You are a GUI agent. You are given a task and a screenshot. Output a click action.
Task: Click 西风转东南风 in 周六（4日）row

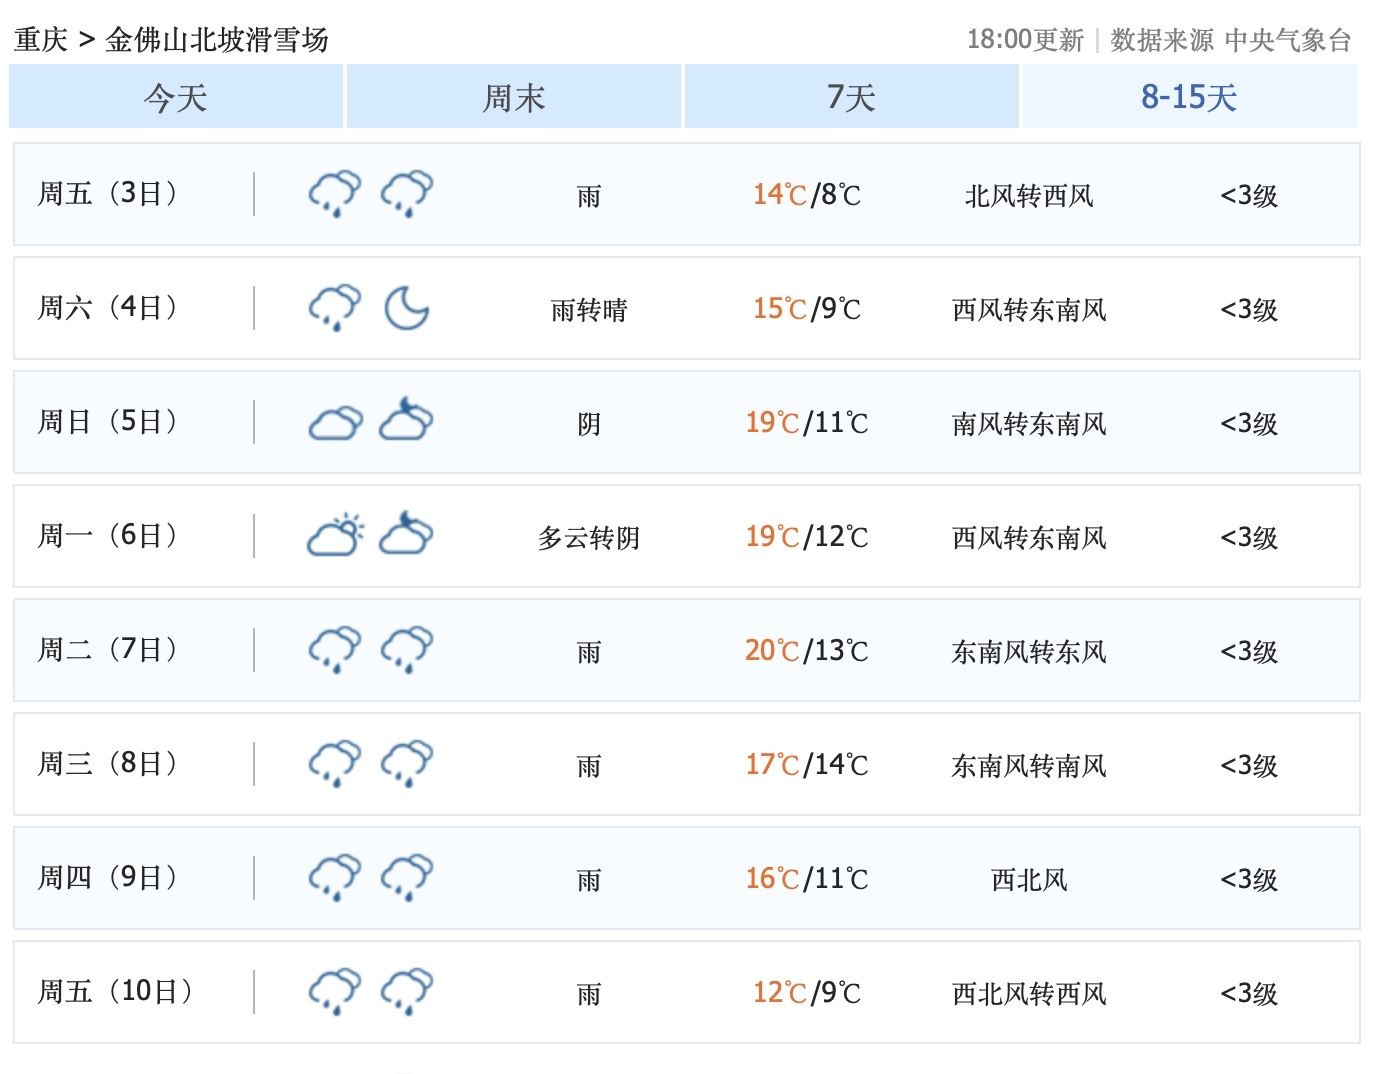pyautogui.click(x=1029, y=310)
